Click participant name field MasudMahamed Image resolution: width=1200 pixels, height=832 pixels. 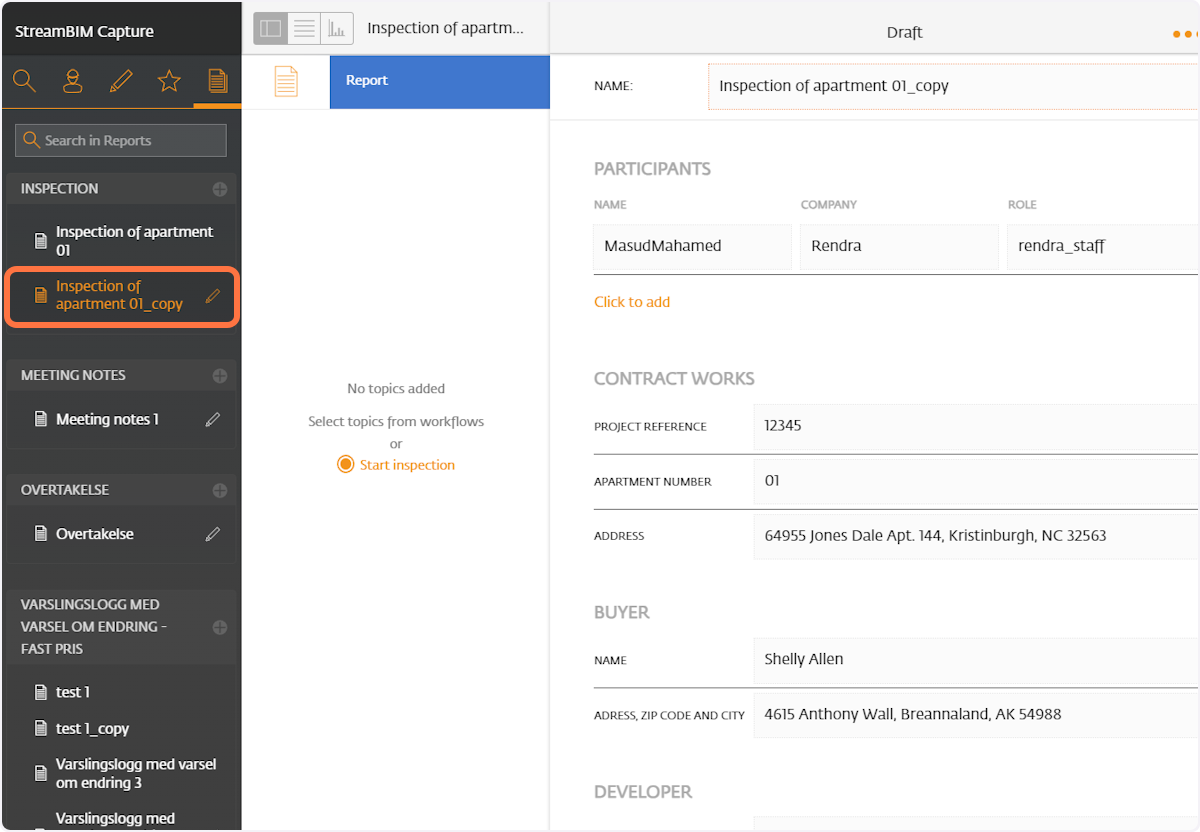tap(692, 247)
